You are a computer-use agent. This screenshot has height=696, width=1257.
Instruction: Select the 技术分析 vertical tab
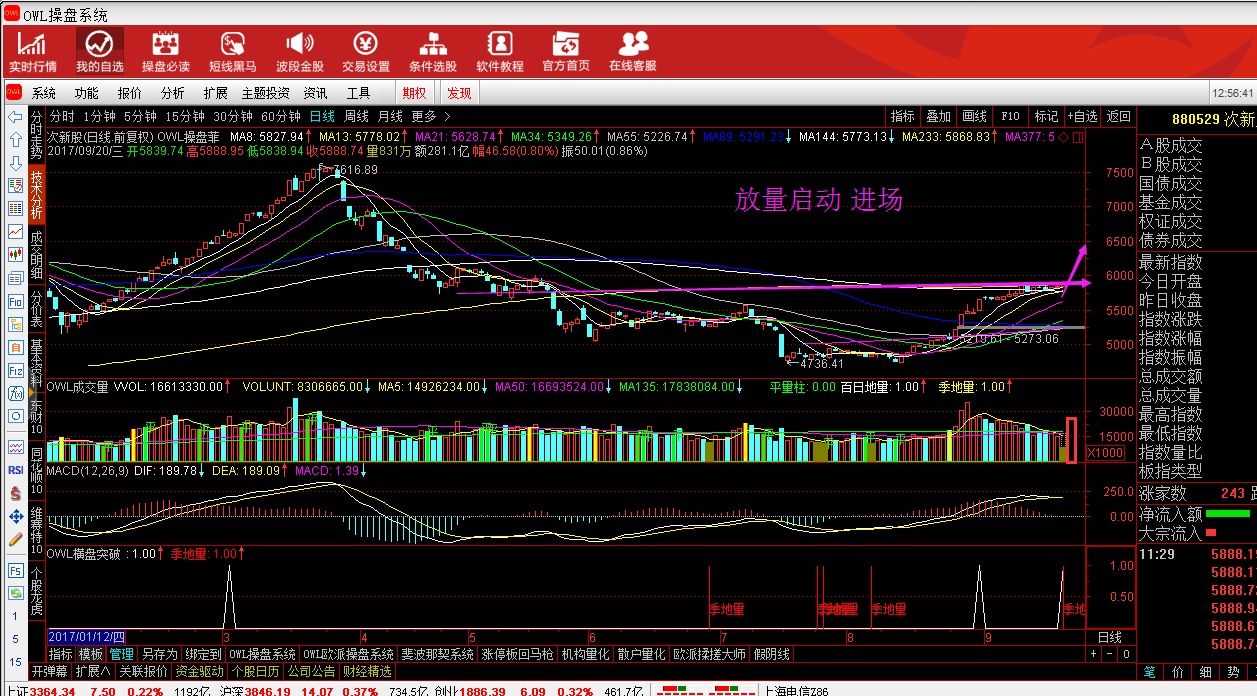pyautogui.click(x=36, y=194)
